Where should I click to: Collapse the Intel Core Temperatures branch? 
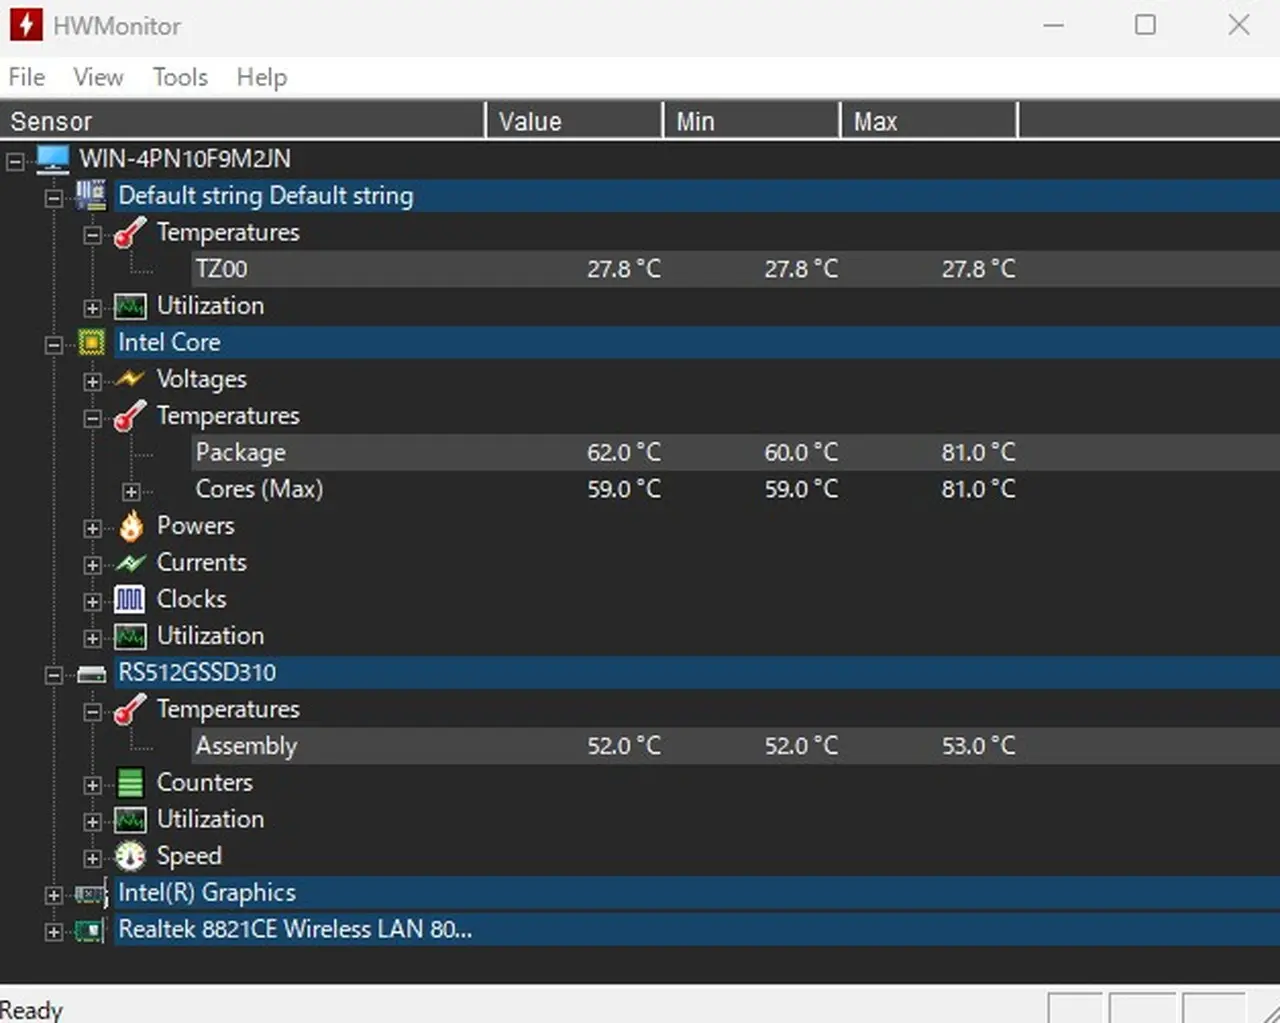[93, 418]
